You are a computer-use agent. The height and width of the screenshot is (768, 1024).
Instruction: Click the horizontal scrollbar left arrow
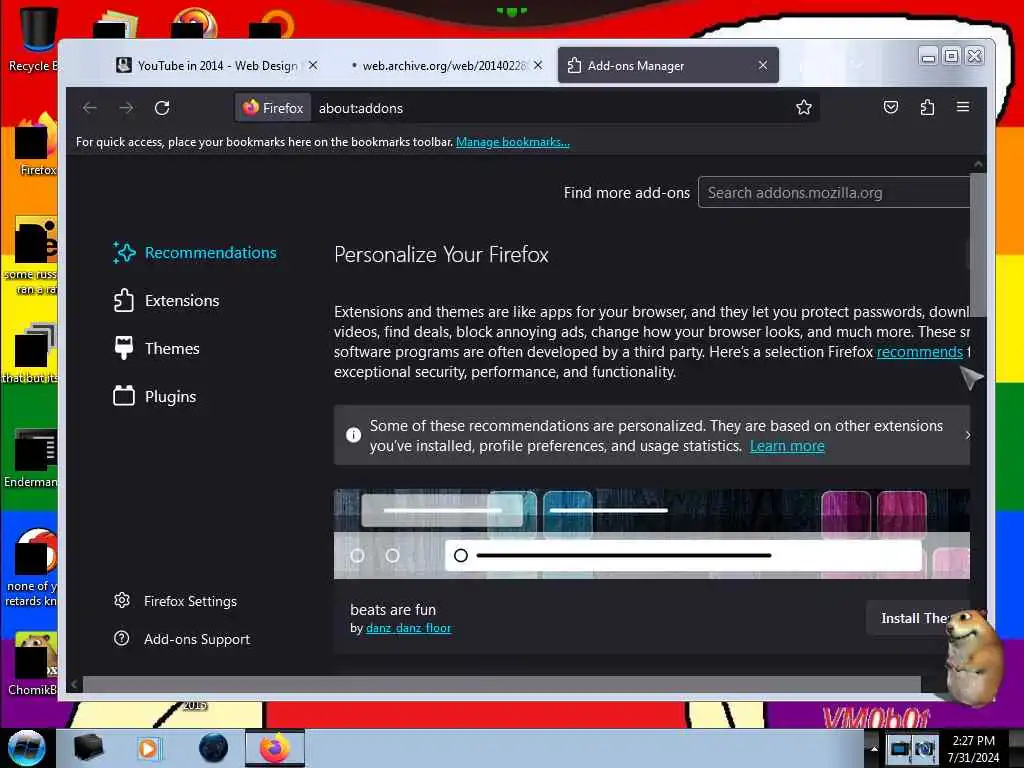[x=74, y=684]
